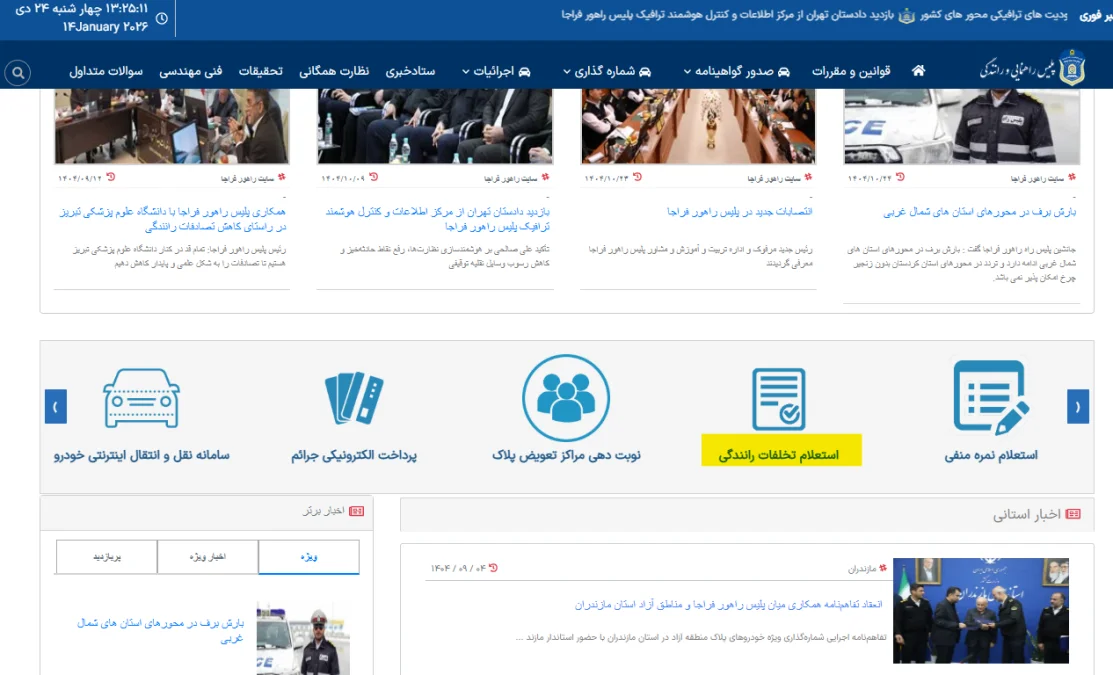Screen dimensions: 1113x675
Task: Click the negative points inquiry pencil icon
Action: coord(991,400)
